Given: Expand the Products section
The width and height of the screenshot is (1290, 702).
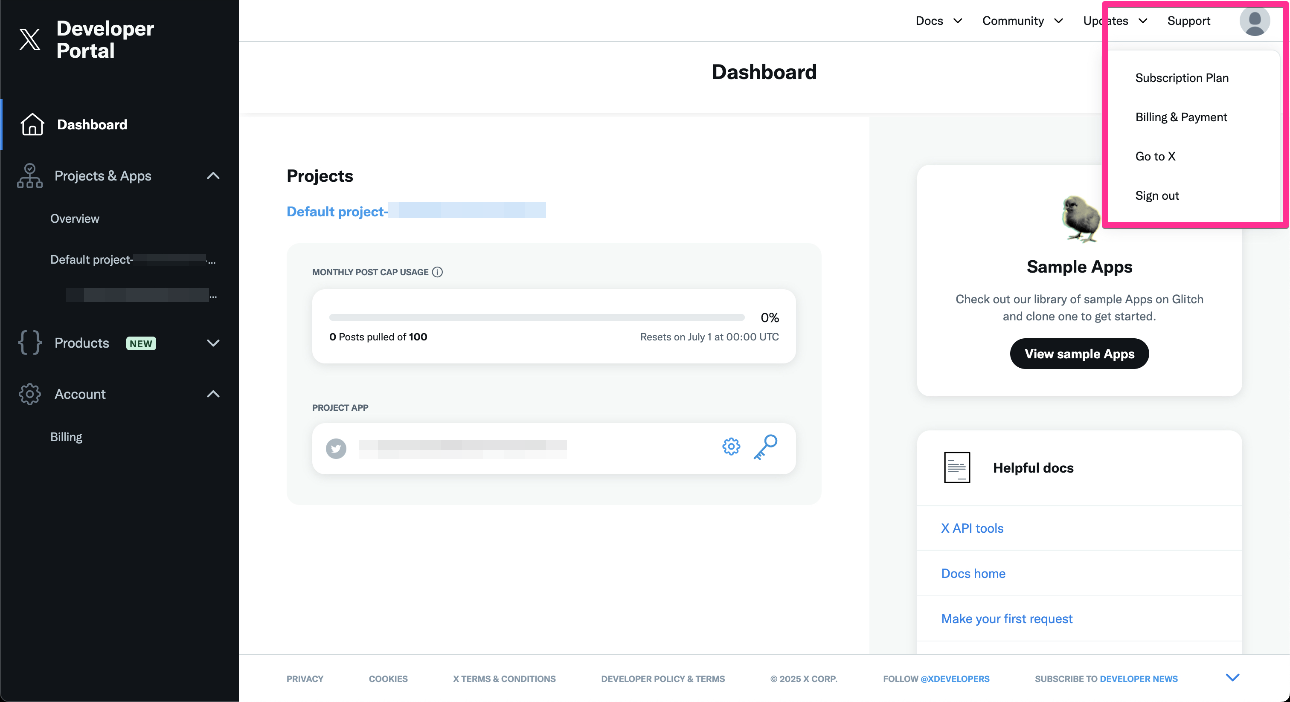Looking at the screenshot, I should point(213,343).
